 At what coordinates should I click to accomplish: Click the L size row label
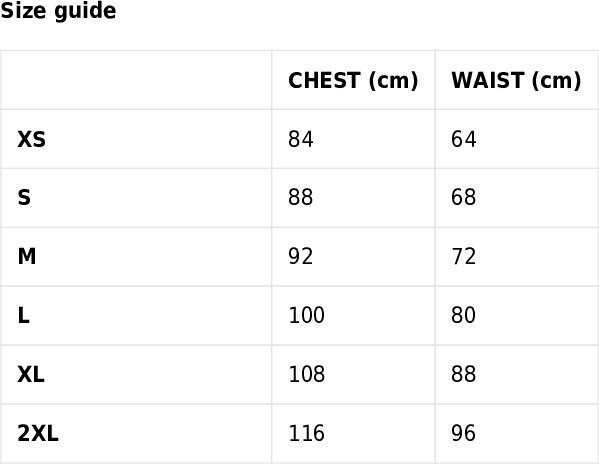pos(23,315)
